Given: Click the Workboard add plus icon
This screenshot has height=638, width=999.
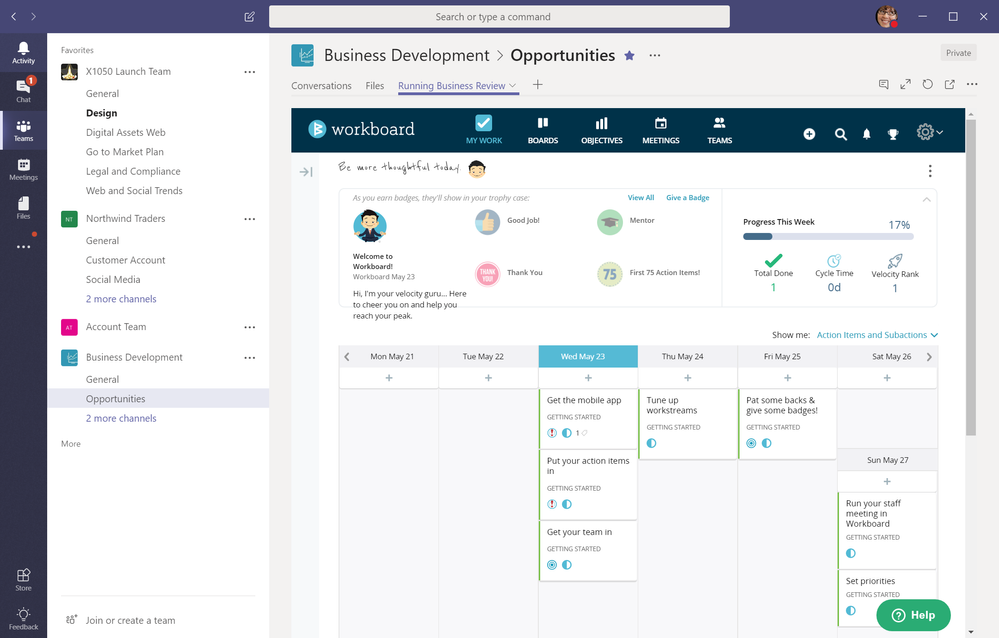Looking at the screenshot, I should click(x=809, y=134).
